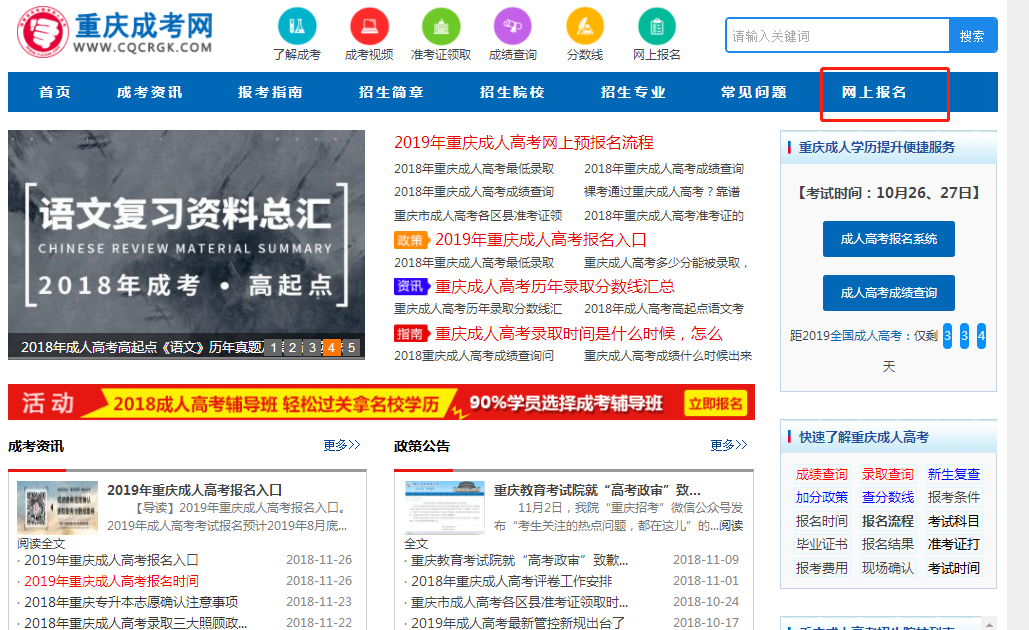Click the 重庆成考网 site logo
The height and width of the screenshot is (630, 1029).
[x=116, y=32]
